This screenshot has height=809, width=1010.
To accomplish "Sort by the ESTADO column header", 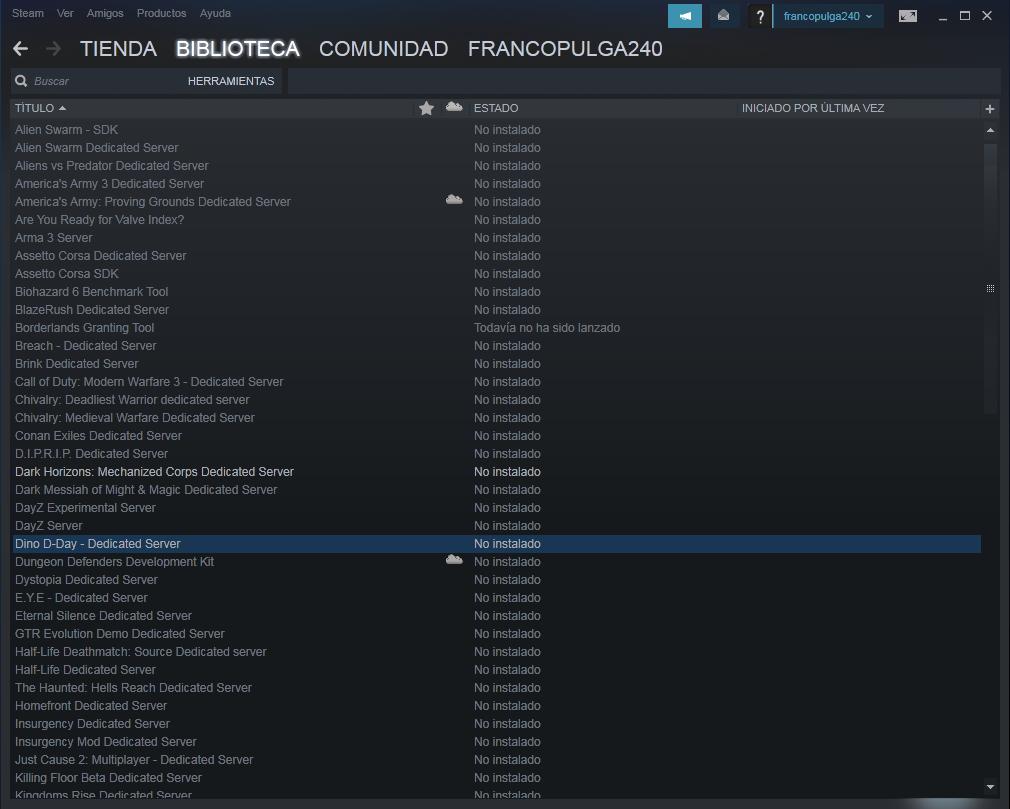I will point(496,108).
